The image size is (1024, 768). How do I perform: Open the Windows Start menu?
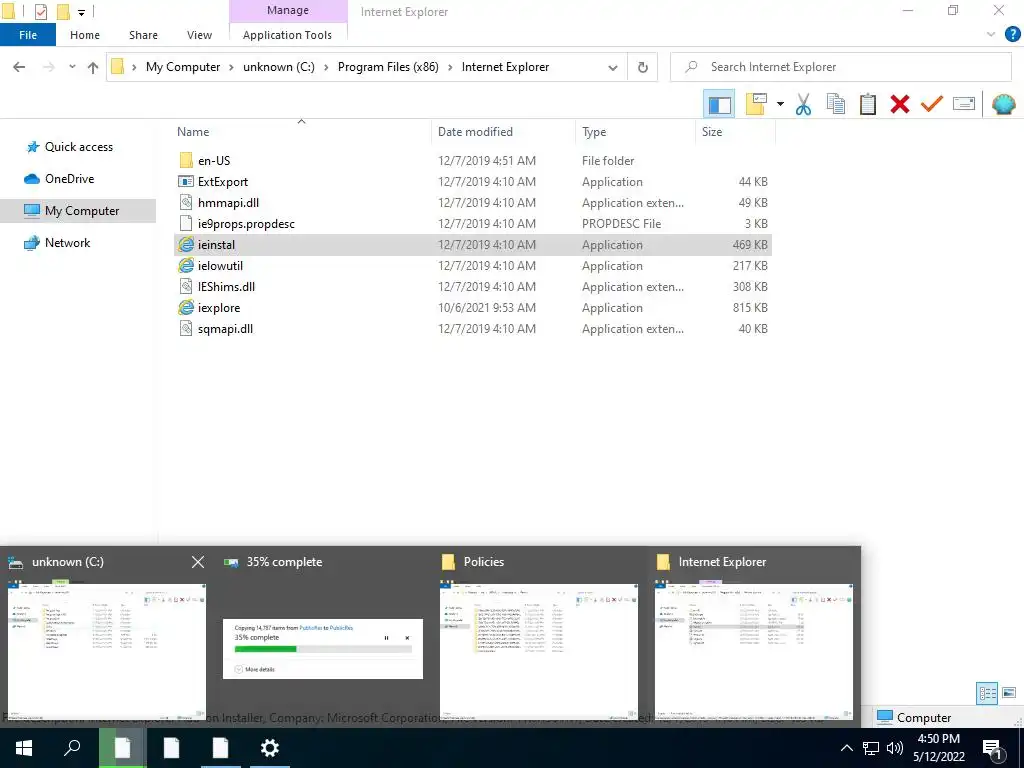[24, 748]
